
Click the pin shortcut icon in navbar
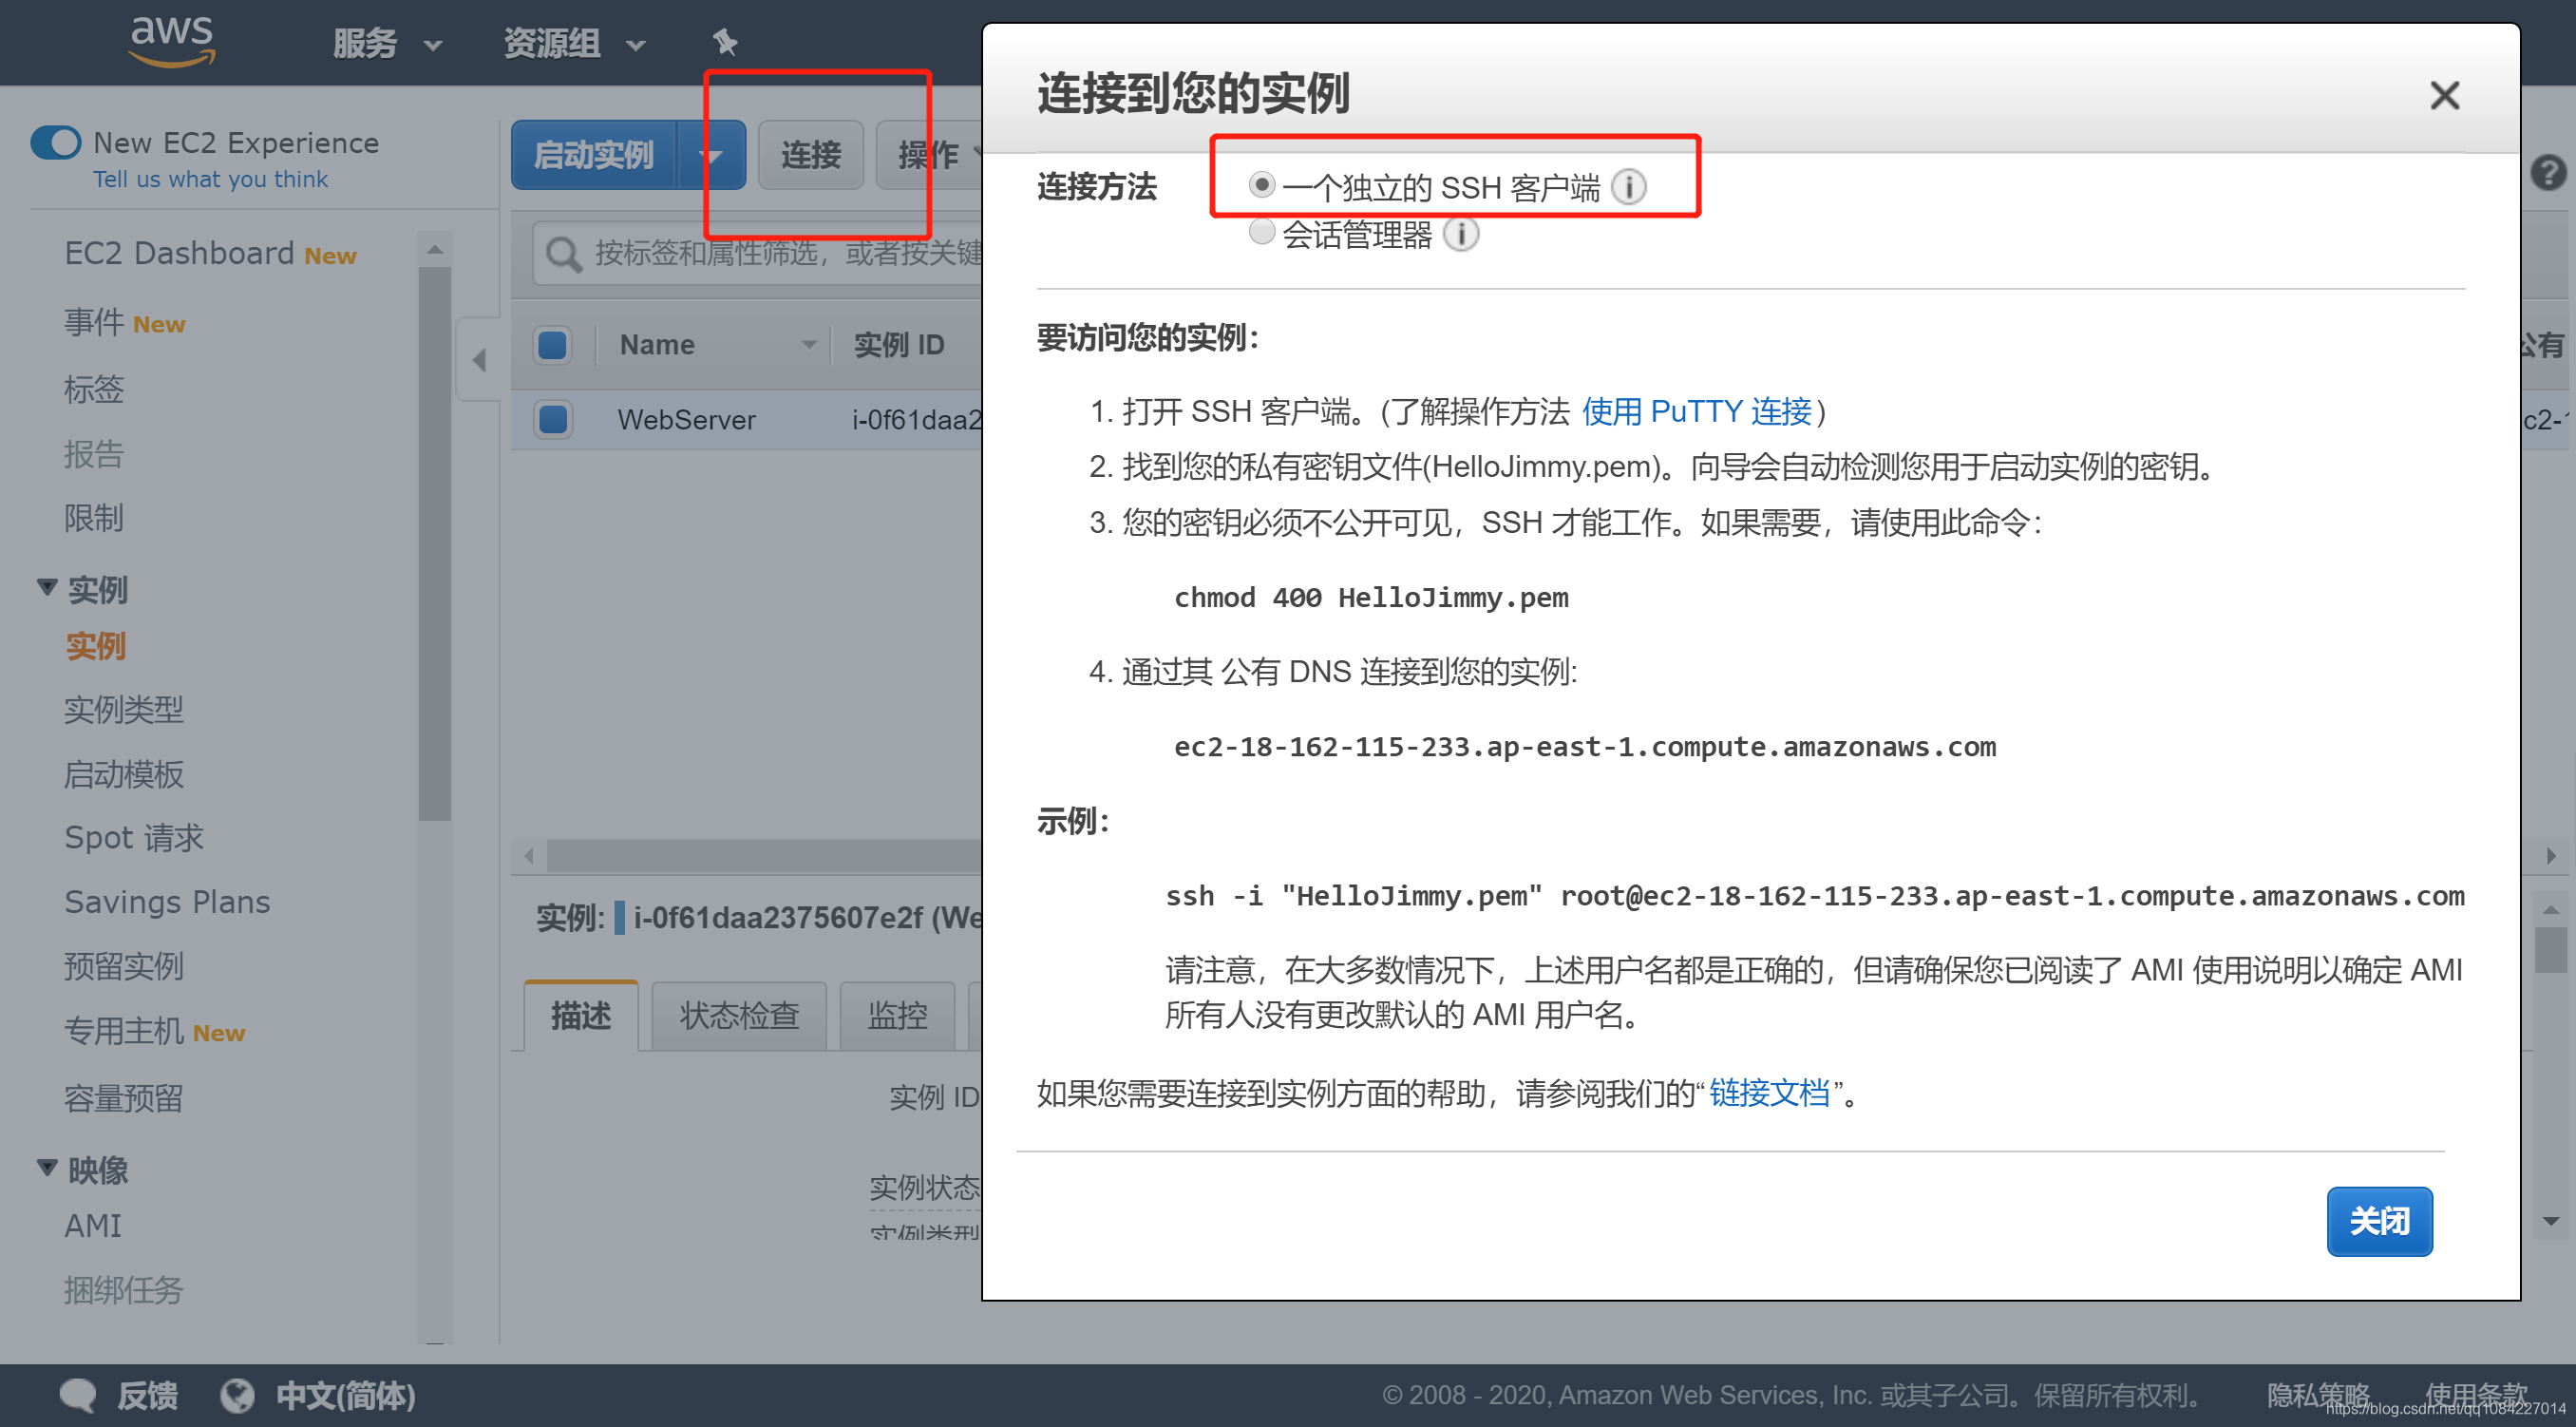coord(725,43)
